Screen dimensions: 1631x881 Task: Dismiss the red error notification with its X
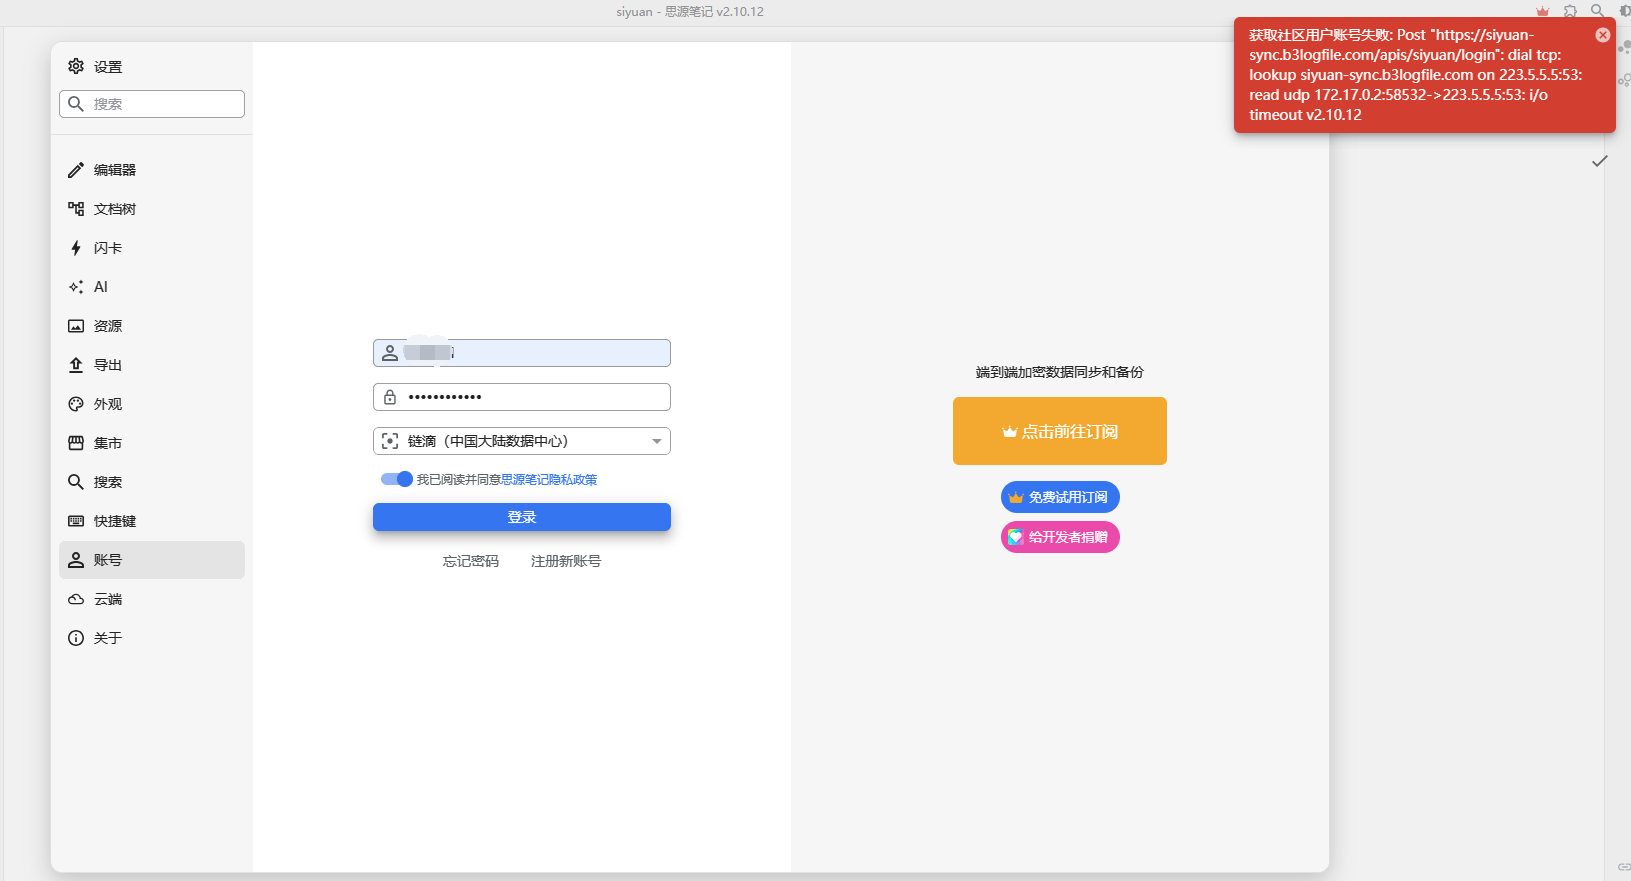pos(1603,35)
